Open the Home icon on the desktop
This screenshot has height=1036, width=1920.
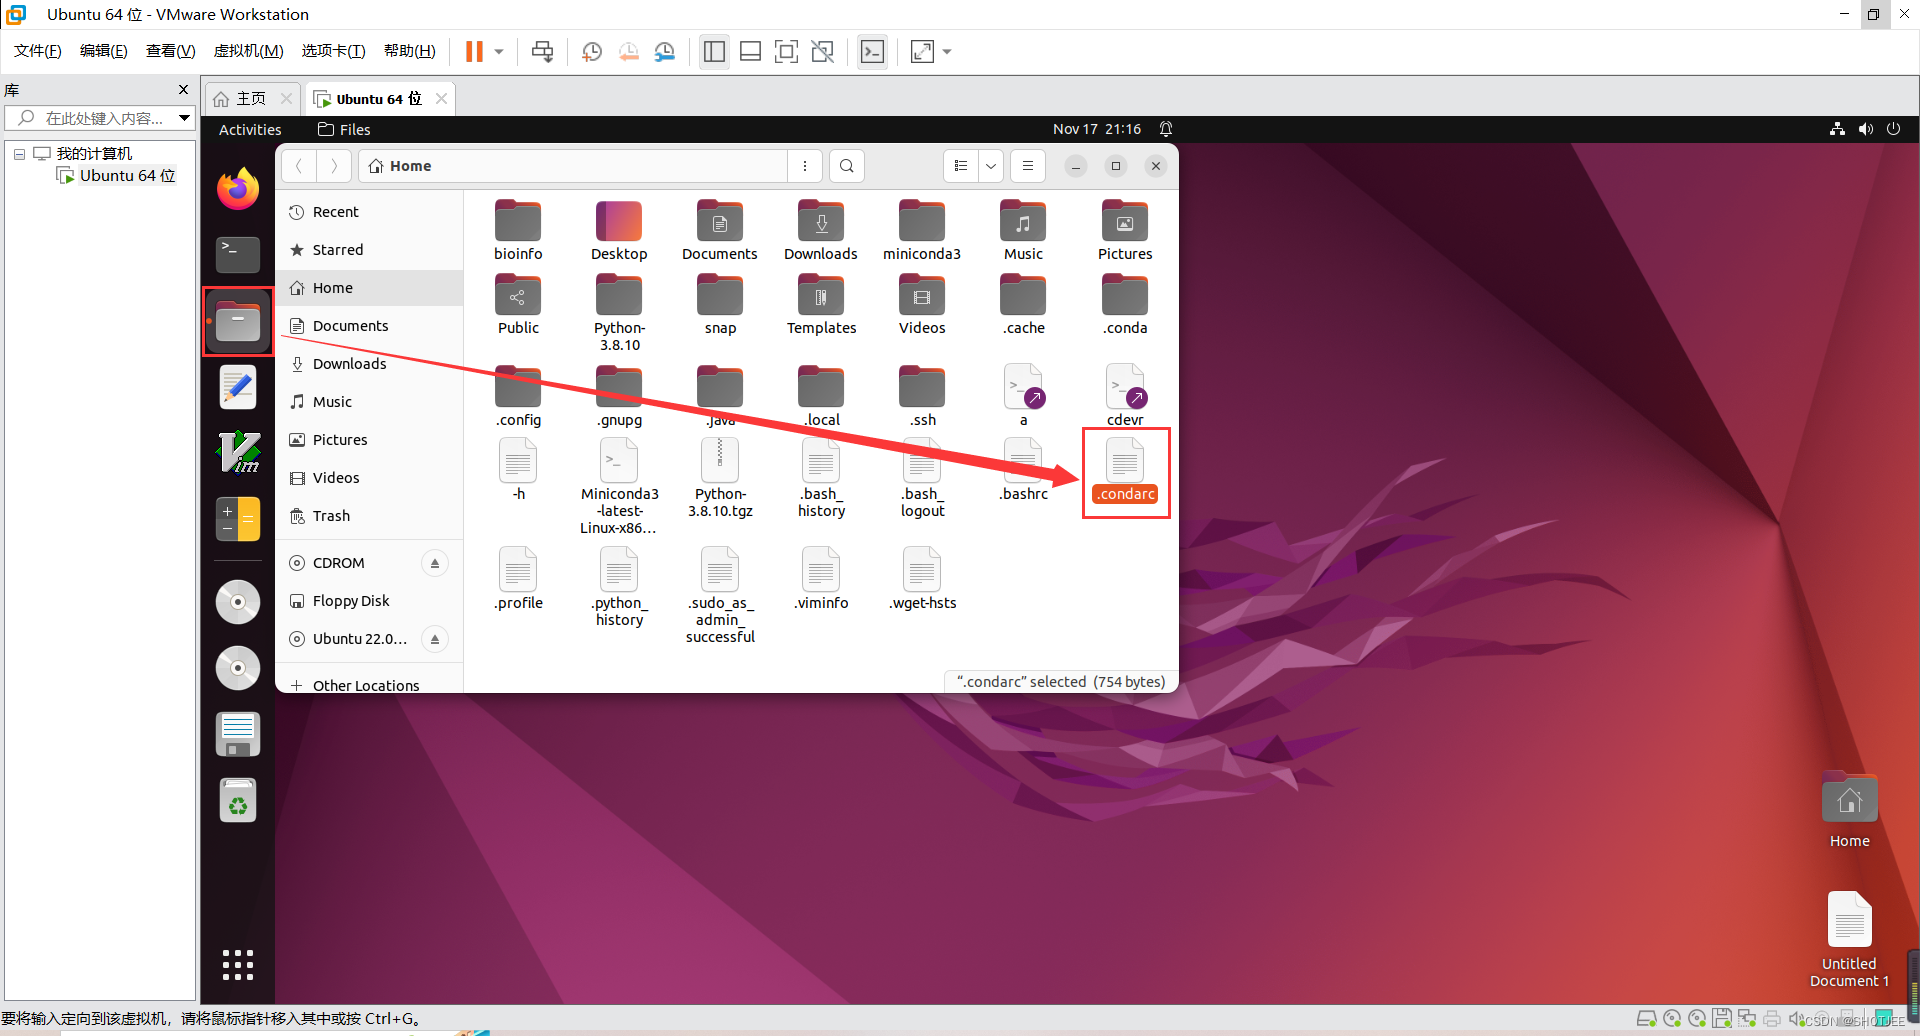(x=1849, y=811)
